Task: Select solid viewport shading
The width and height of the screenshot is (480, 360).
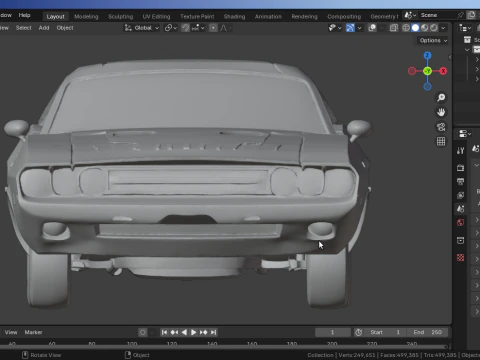Action: point(415,28)
